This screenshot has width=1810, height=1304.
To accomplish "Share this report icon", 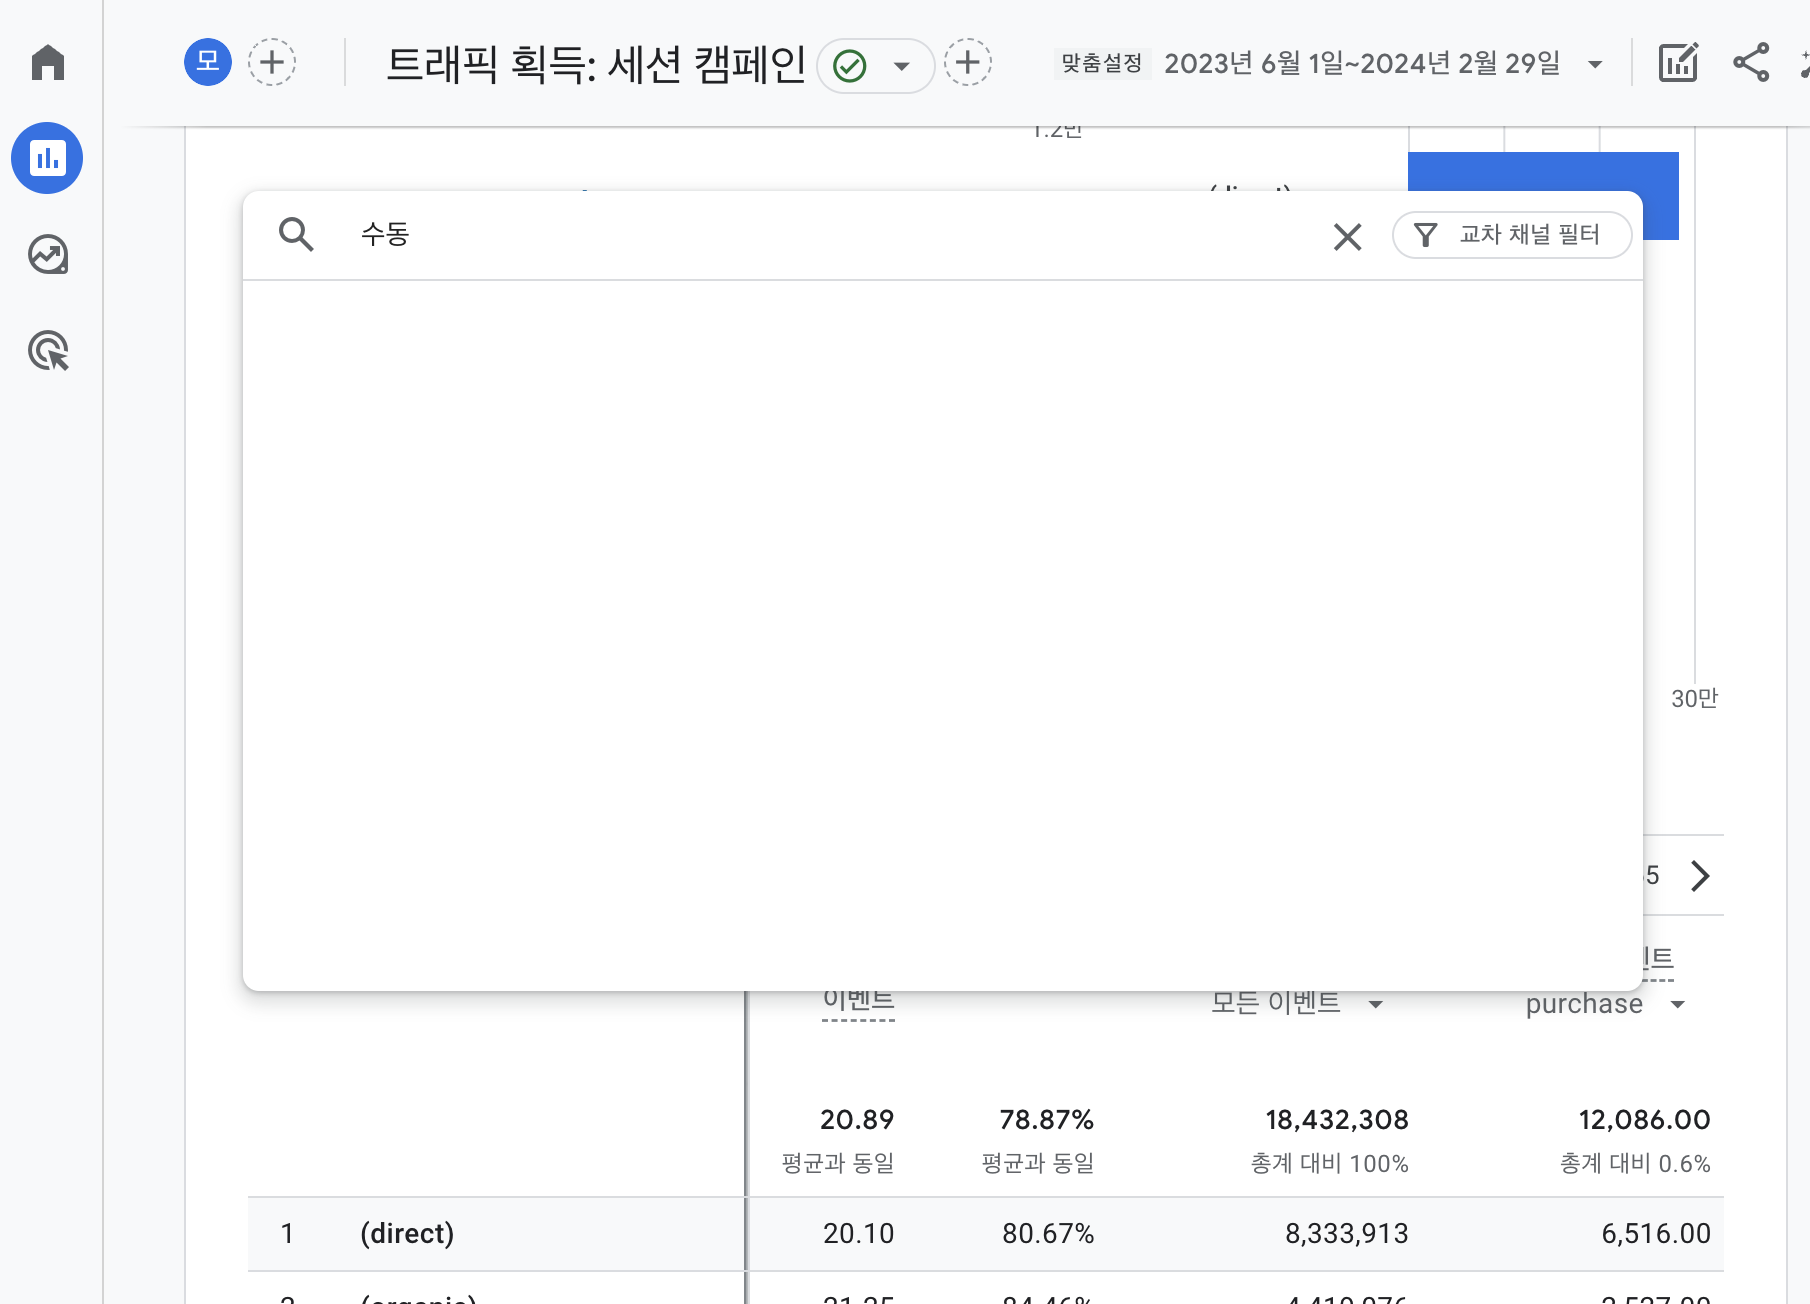I will (1751, 62).
